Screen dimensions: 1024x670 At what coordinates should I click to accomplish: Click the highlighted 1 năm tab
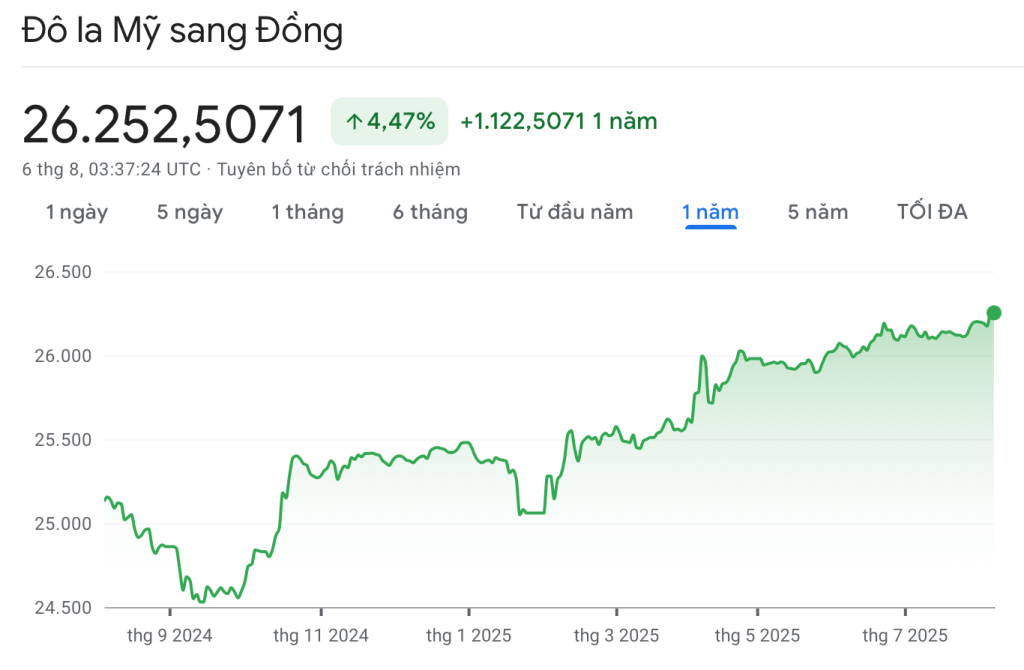tap(710, 212)
